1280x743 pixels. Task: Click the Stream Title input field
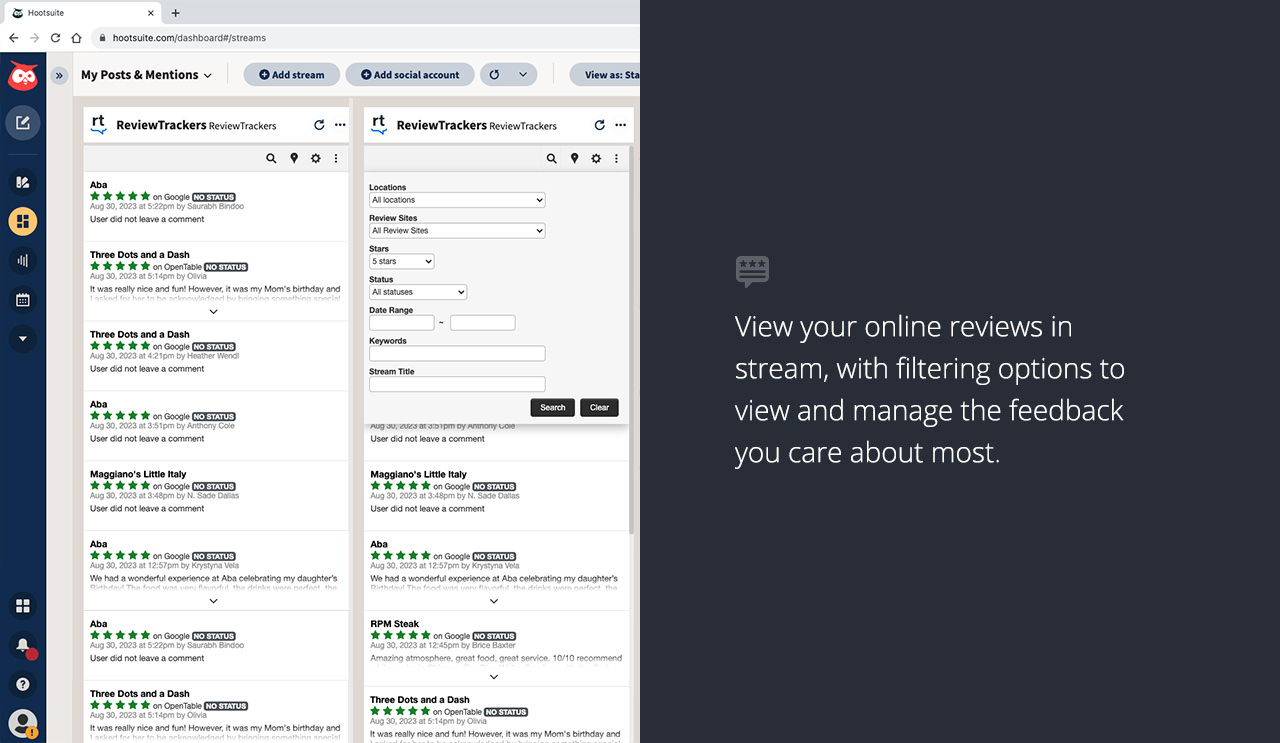coord(457,384)
